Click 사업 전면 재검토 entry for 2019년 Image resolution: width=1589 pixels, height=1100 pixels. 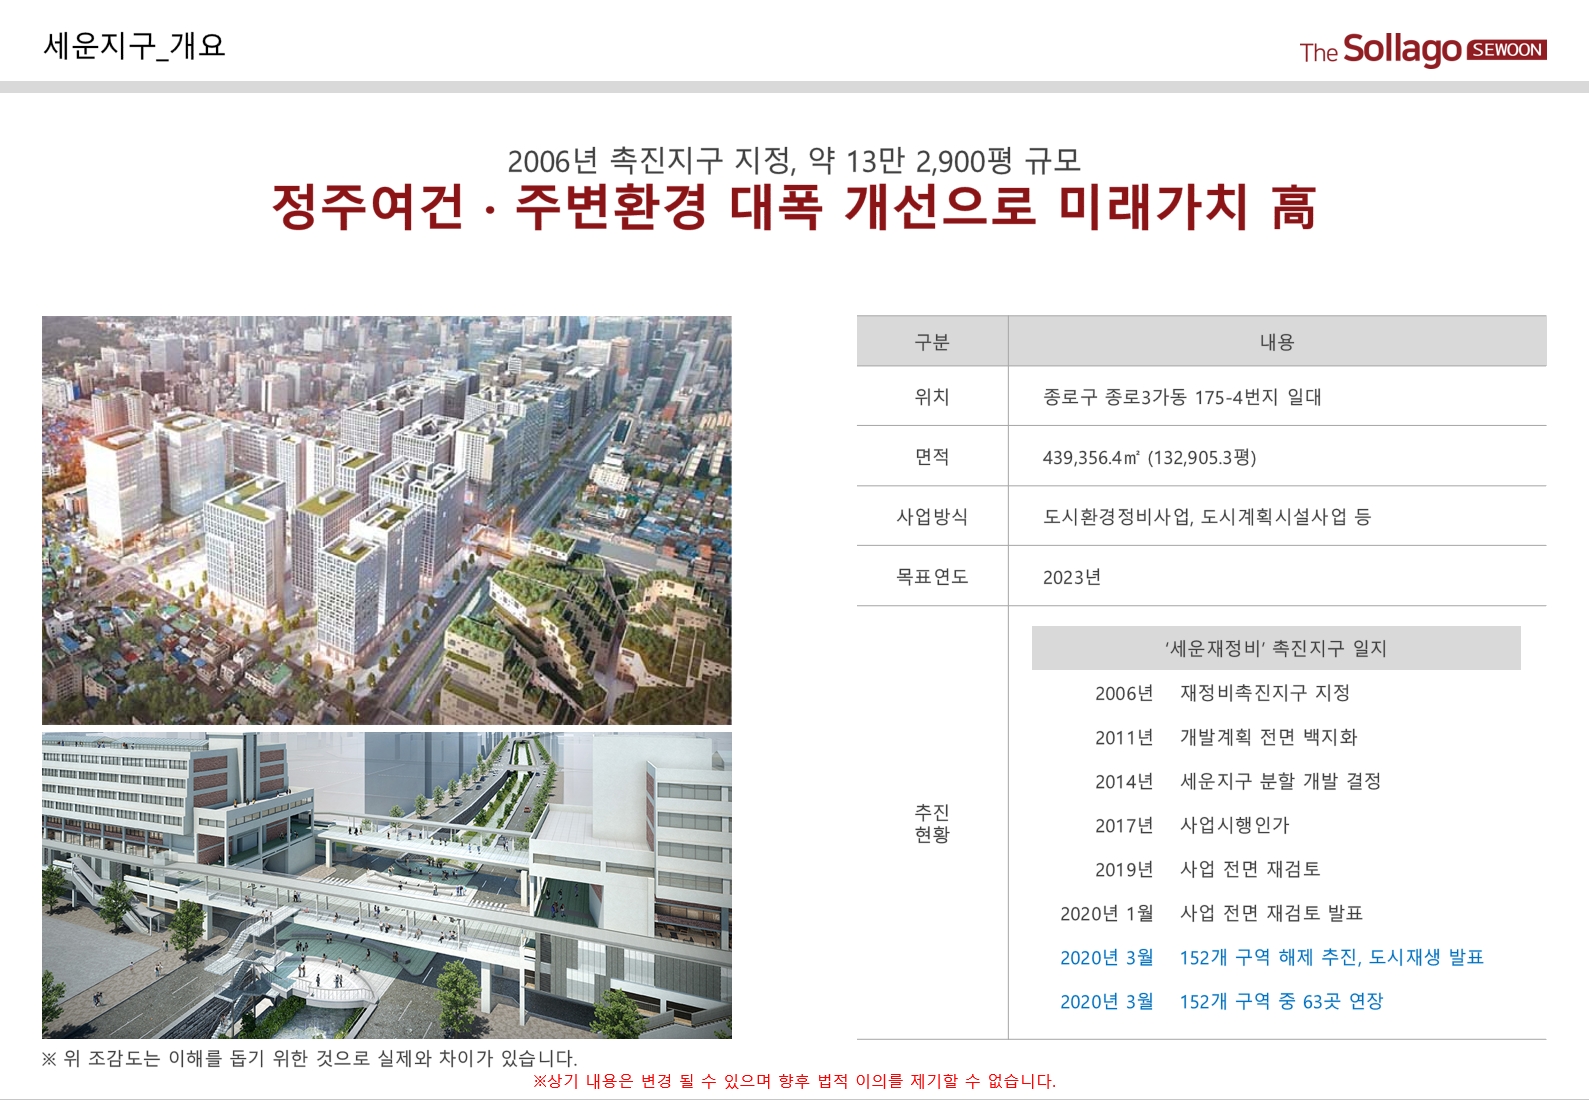click(1250, 869)
